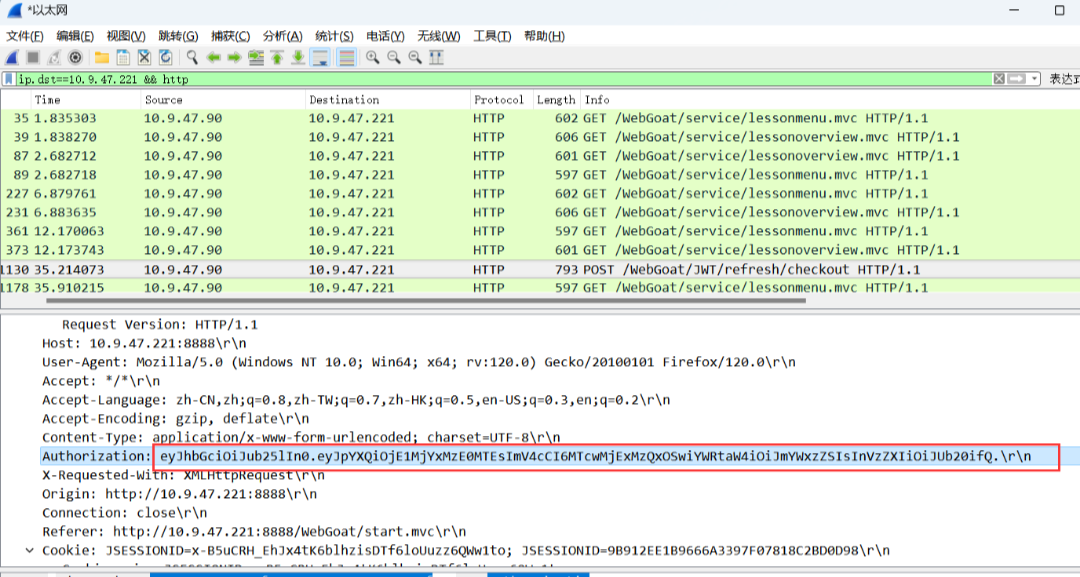Click the packet list horizontal scrollbar

point(426,300)
